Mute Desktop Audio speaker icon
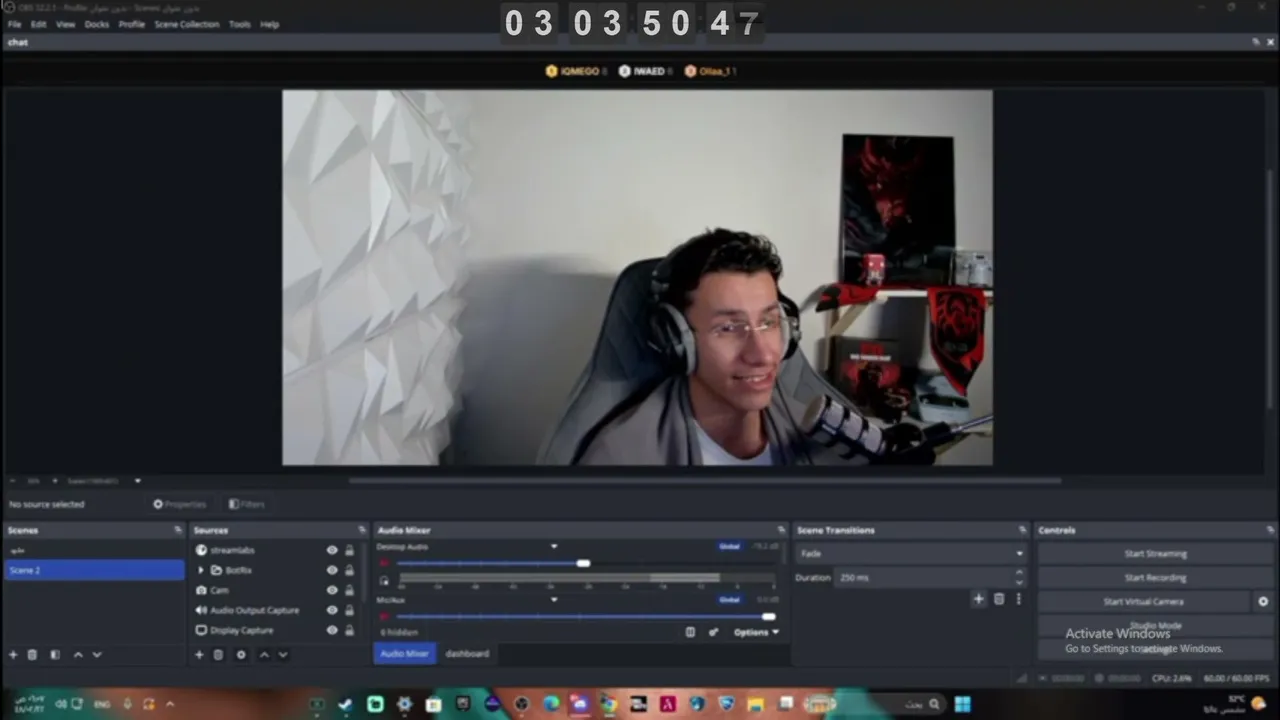The height and width of the screenshot is (720, 1280). [384, 563]
